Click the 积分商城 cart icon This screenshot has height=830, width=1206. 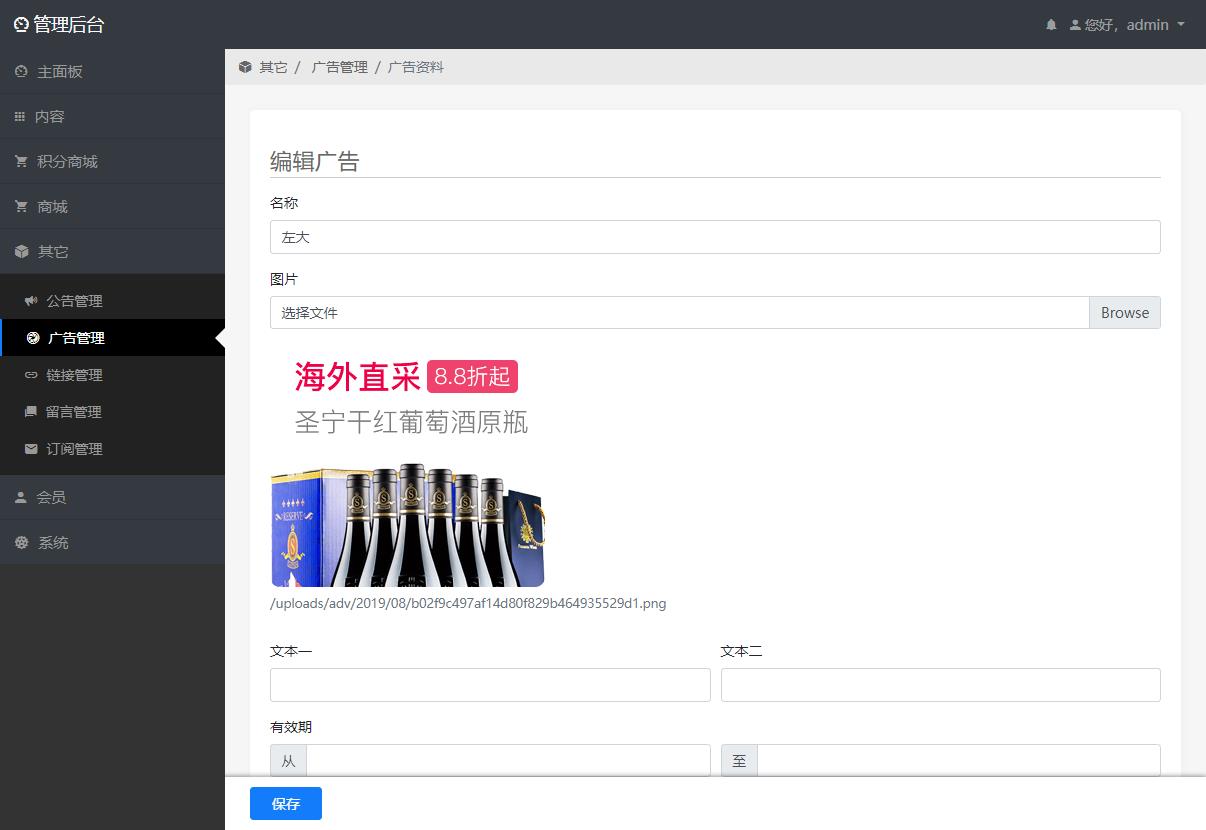(x=21, y=162)
